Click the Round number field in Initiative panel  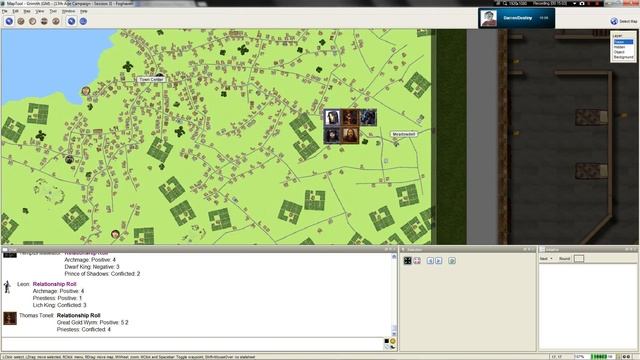point(579,259)
